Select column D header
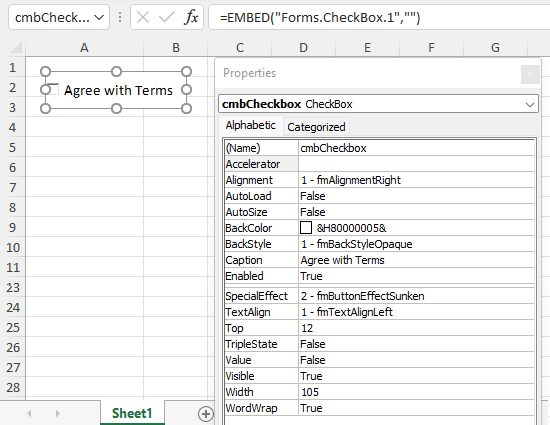 point(303,47)
